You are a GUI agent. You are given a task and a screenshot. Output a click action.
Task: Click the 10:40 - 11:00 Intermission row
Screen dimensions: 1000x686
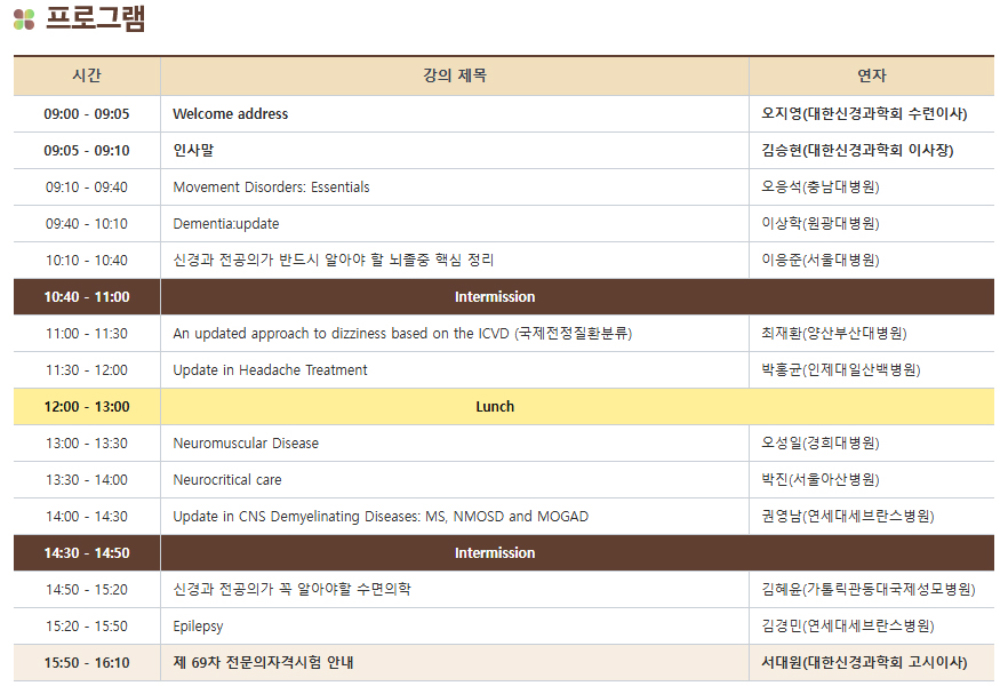(495, 297)
